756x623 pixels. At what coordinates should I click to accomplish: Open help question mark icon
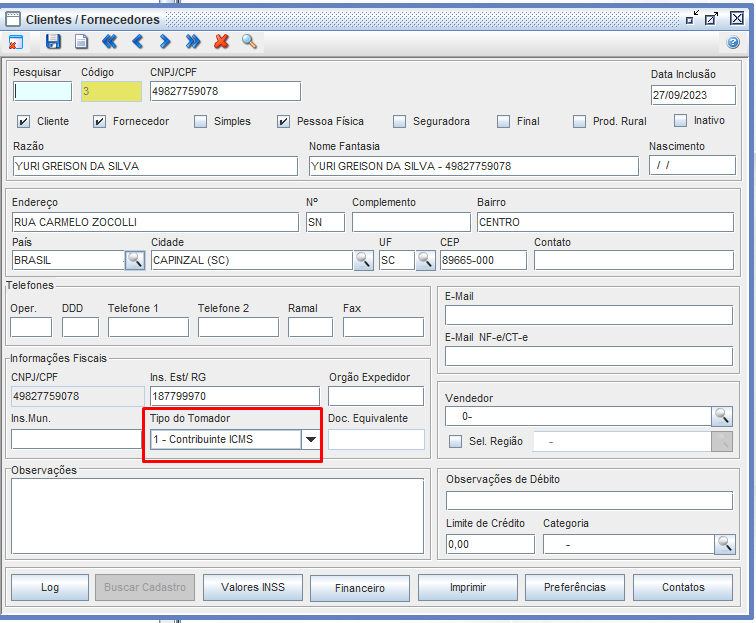point(733,42)
